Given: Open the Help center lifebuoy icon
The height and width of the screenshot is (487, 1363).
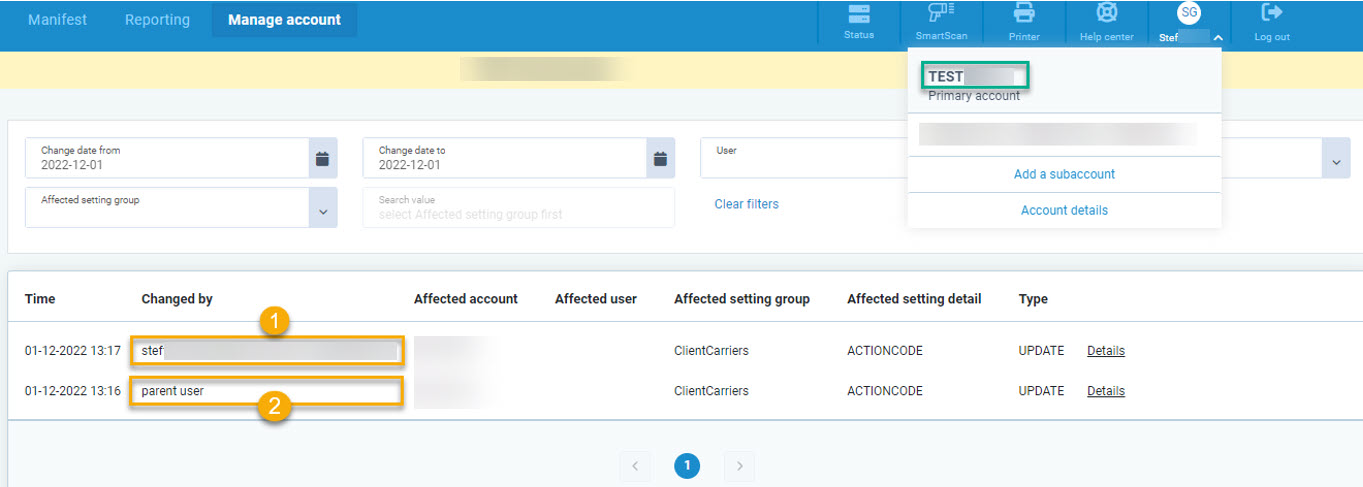Looking at the screenshot, I should [x=1106, y=15].
